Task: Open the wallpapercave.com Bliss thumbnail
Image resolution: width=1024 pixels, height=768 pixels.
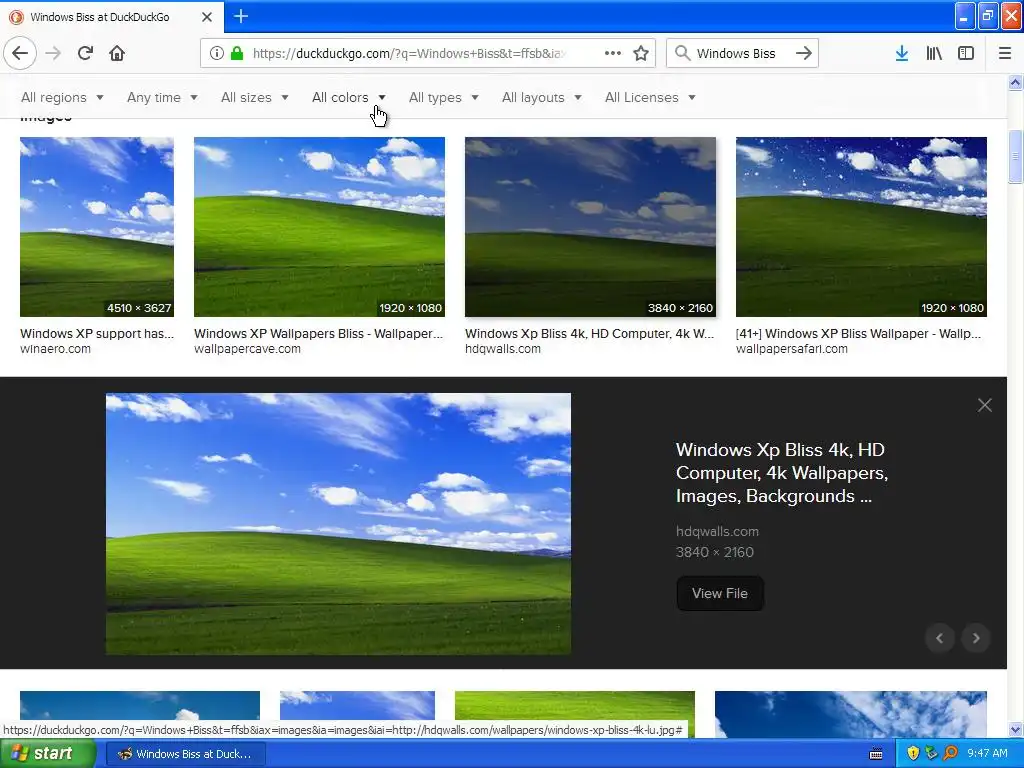Action: tap(319, 227)
